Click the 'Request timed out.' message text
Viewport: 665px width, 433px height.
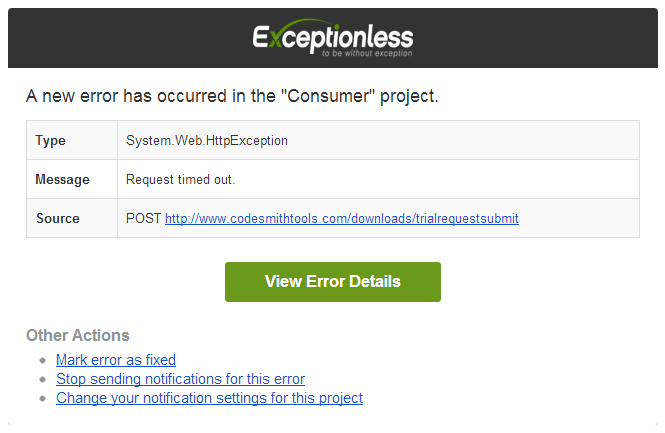[x=180, y=180]
